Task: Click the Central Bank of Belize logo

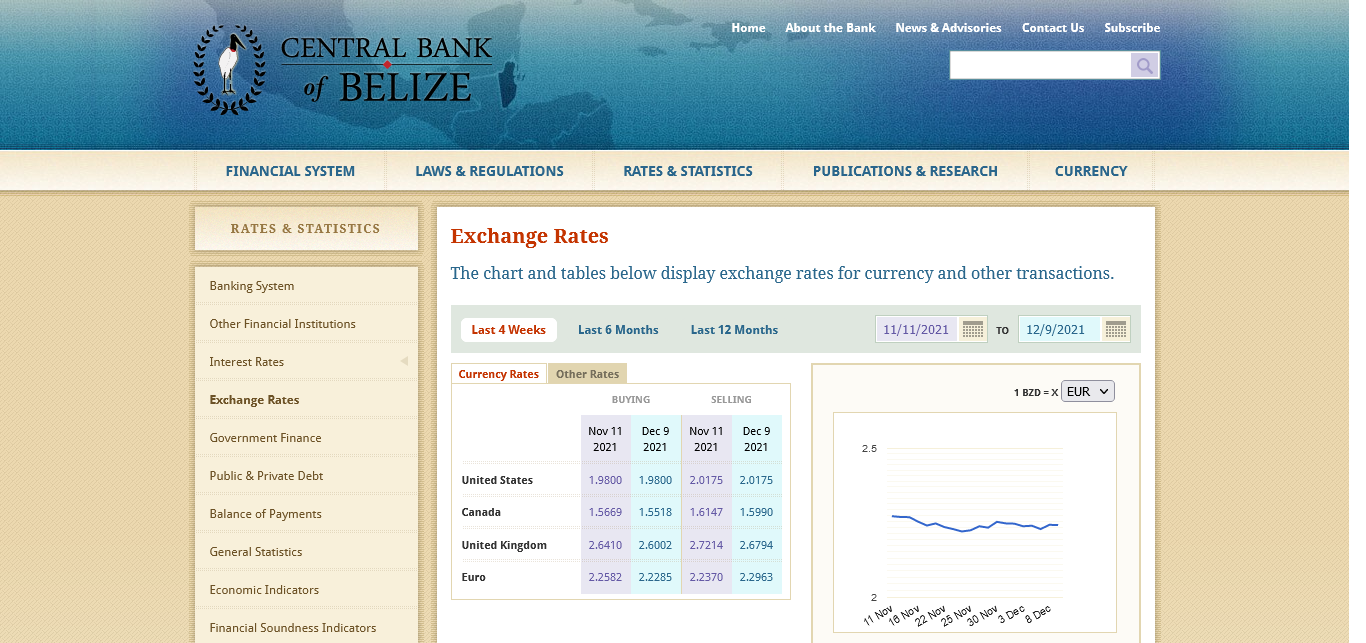Action: point(343,70)
